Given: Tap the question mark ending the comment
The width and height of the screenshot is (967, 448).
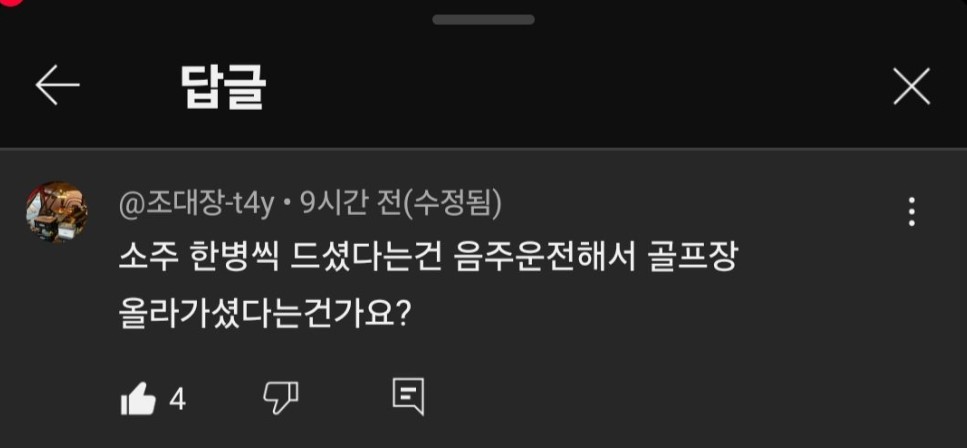Looking at the screenshot, I should (x=403, y=315).
